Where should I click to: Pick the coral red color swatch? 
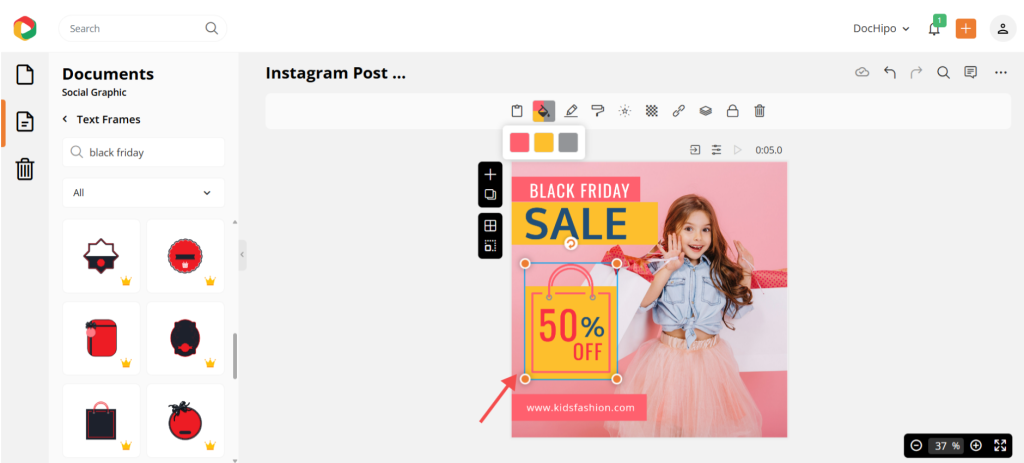click(x=520, y=142)
